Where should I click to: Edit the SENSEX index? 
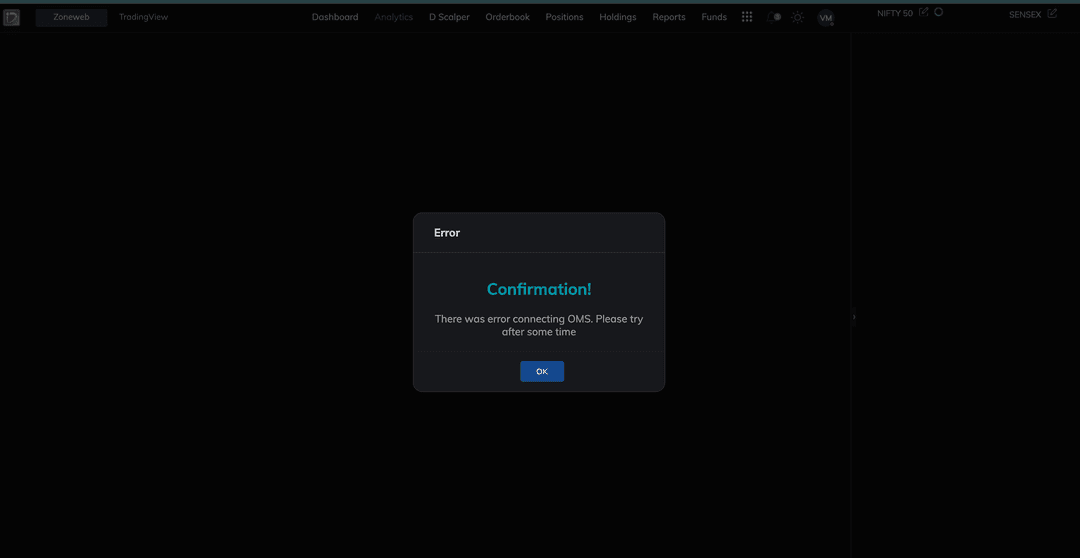[1052, 14]
